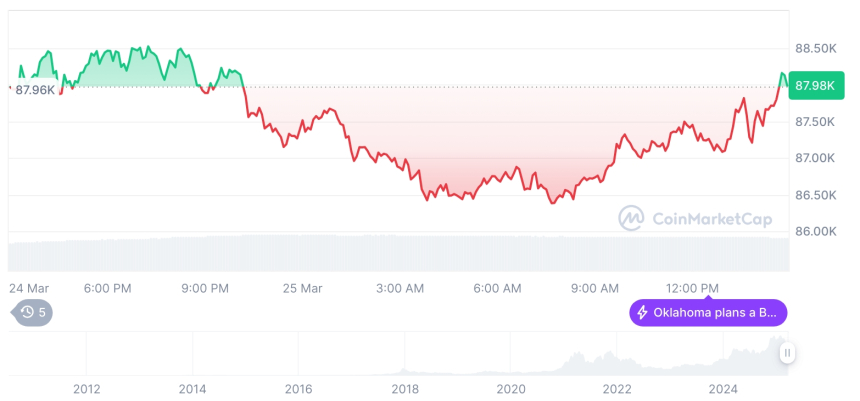Select 2024 on the bottom year timeline

click(x=722, y=389)
